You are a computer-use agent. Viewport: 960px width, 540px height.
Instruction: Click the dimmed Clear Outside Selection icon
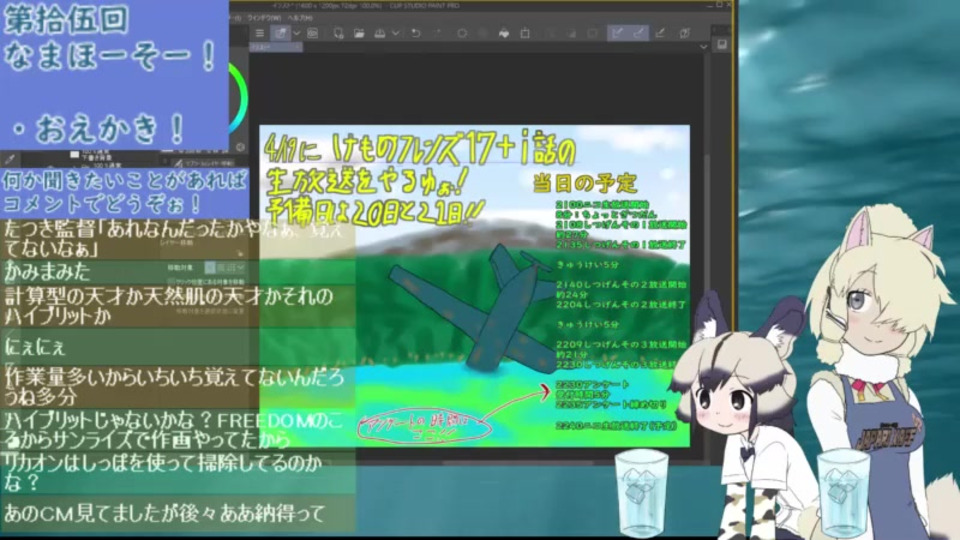coord(483,33)
